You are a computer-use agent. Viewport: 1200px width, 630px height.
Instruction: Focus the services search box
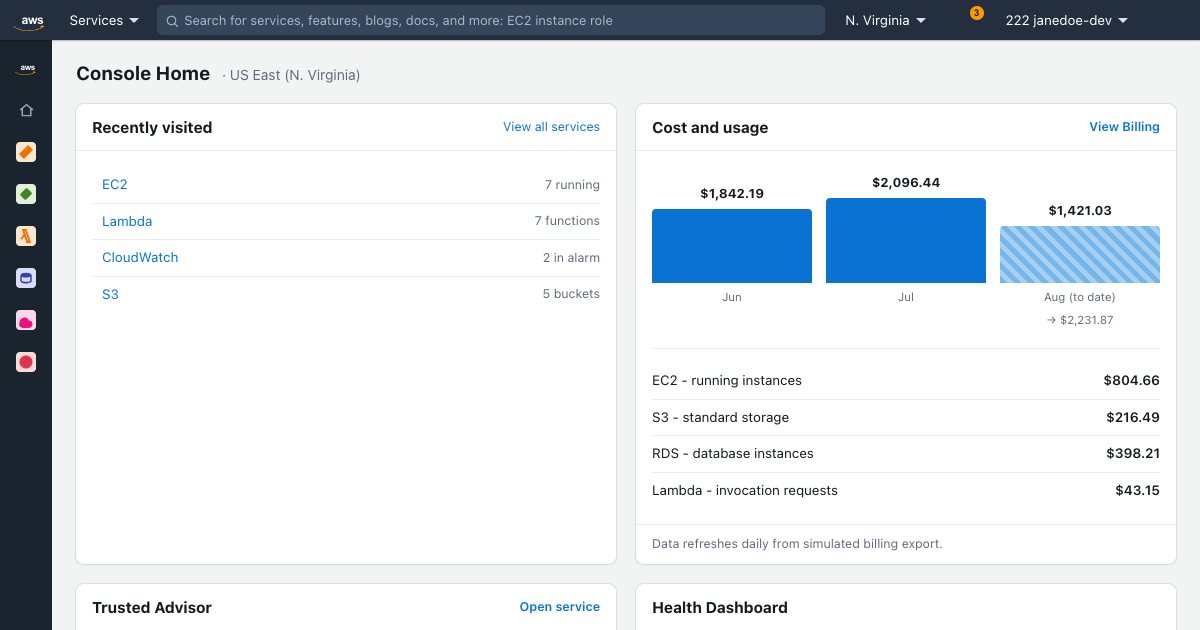coord(491,20)
